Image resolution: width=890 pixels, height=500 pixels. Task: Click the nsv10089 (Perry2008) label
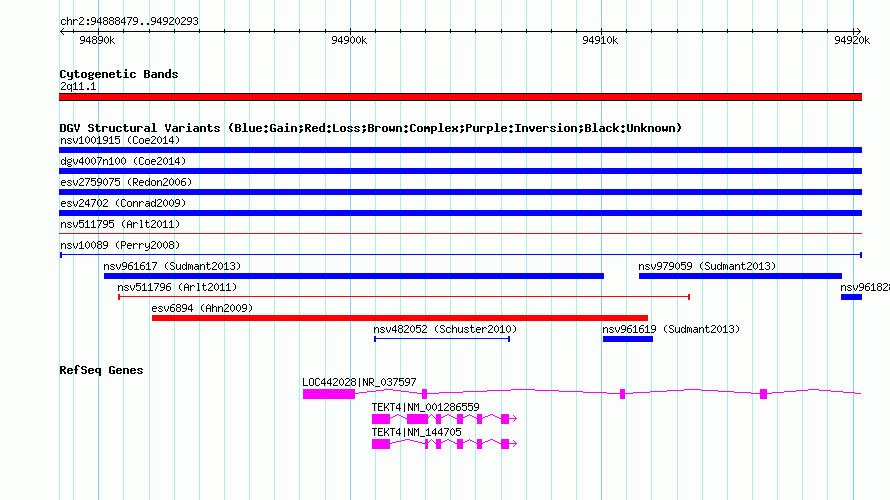point(120,245)
